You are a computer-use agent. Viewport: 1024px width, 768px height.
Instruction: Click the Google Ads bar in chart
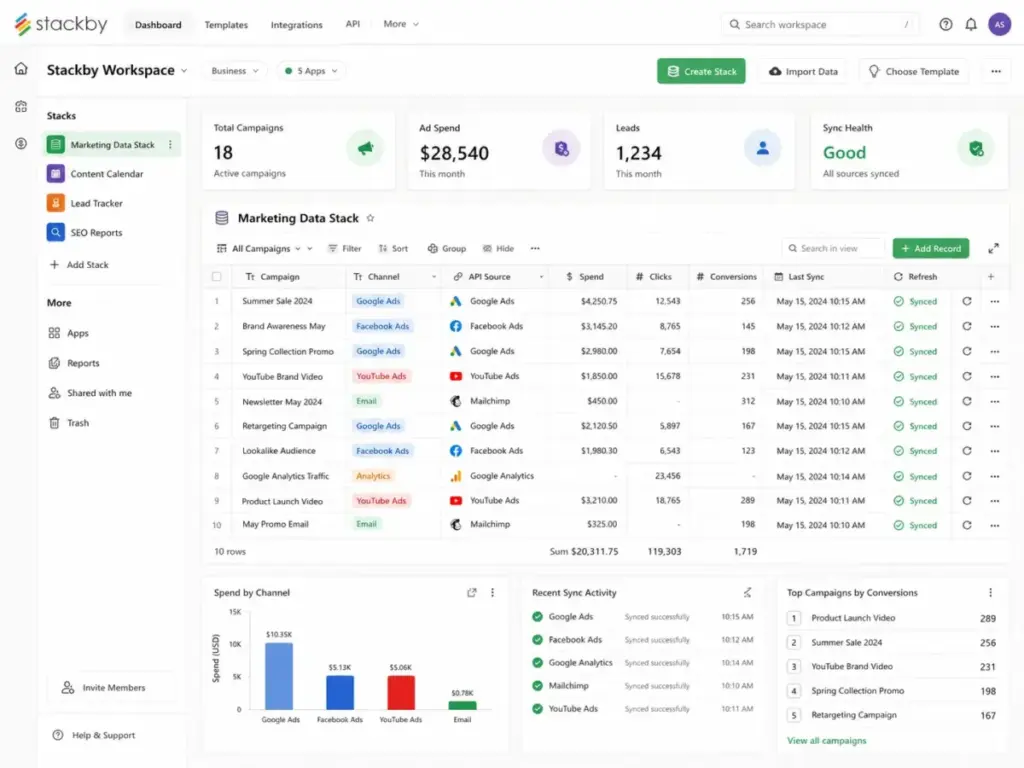click(279, 676)
